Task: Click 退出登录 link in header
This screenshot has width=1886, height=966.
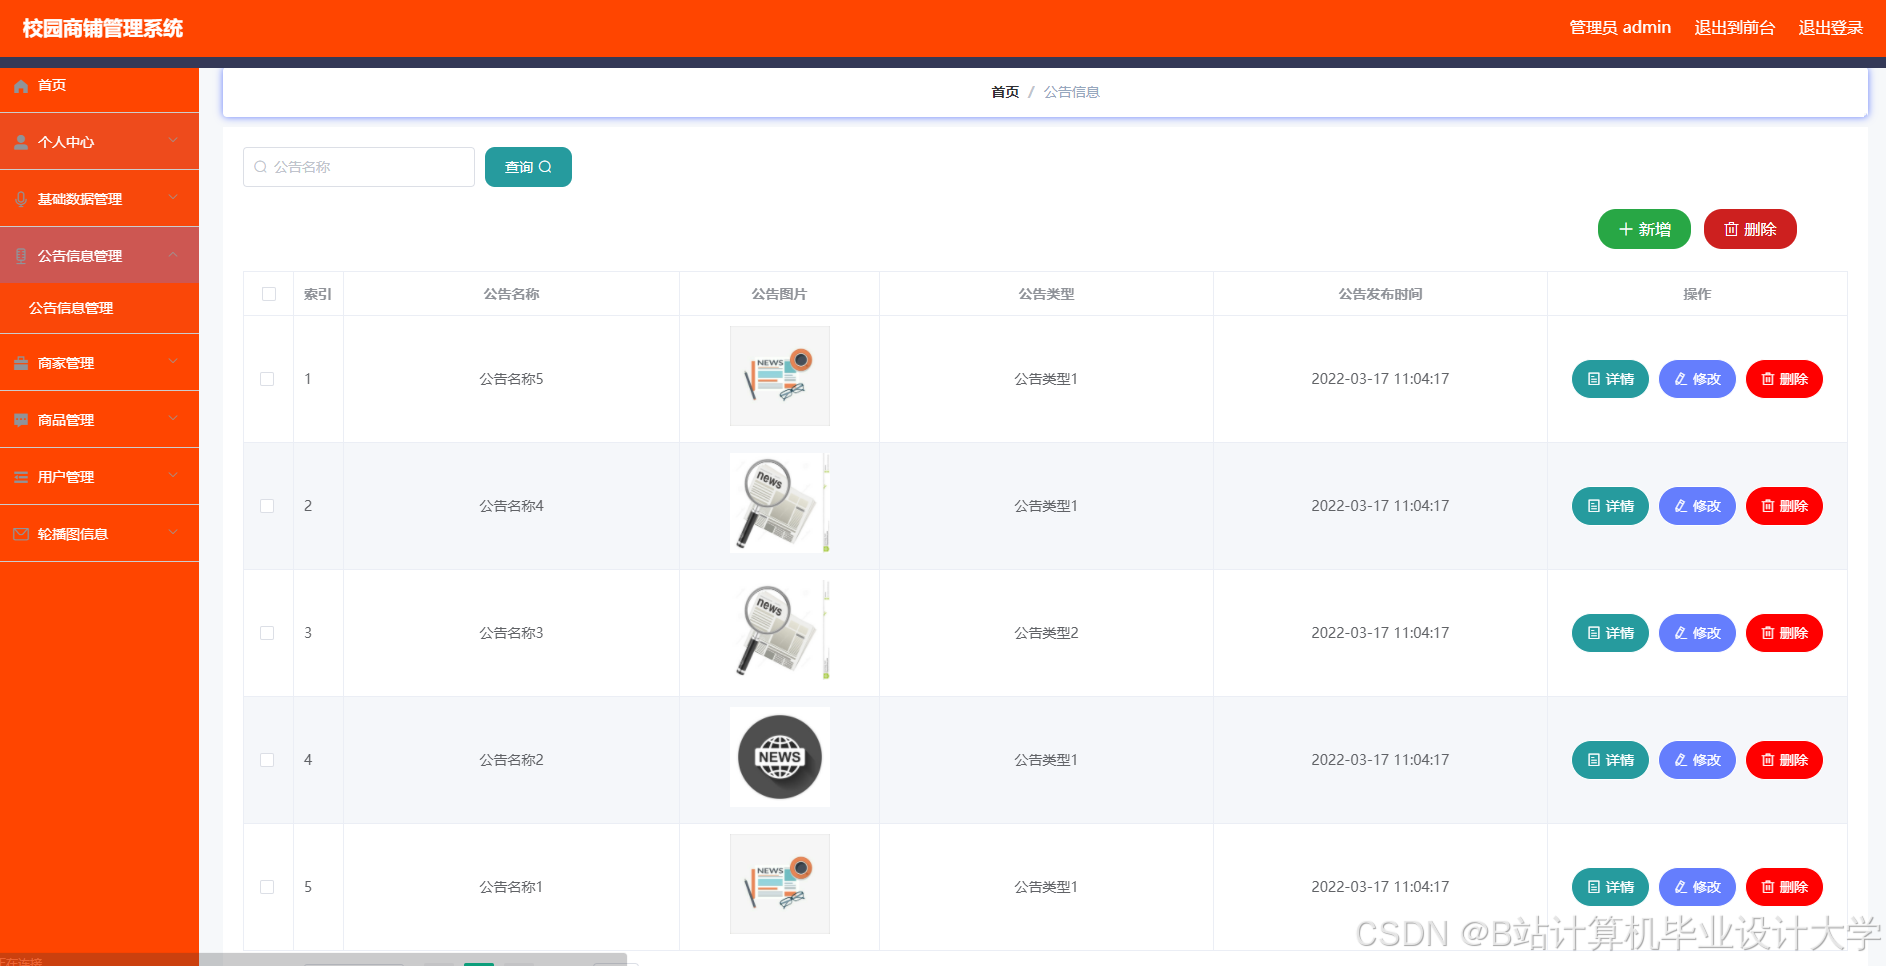Action: pos(1831,28)
